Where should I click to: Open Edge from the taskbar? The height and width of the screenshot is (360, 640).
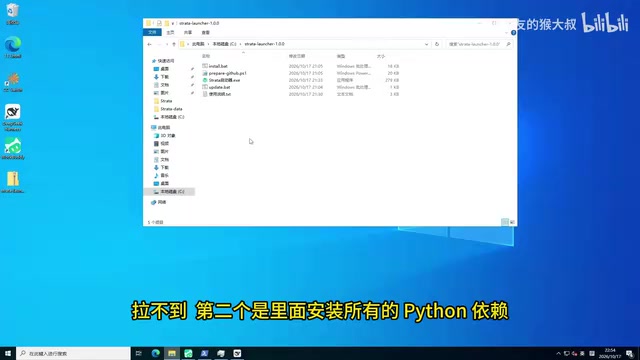pyautogui.click(x=156, y=353)
